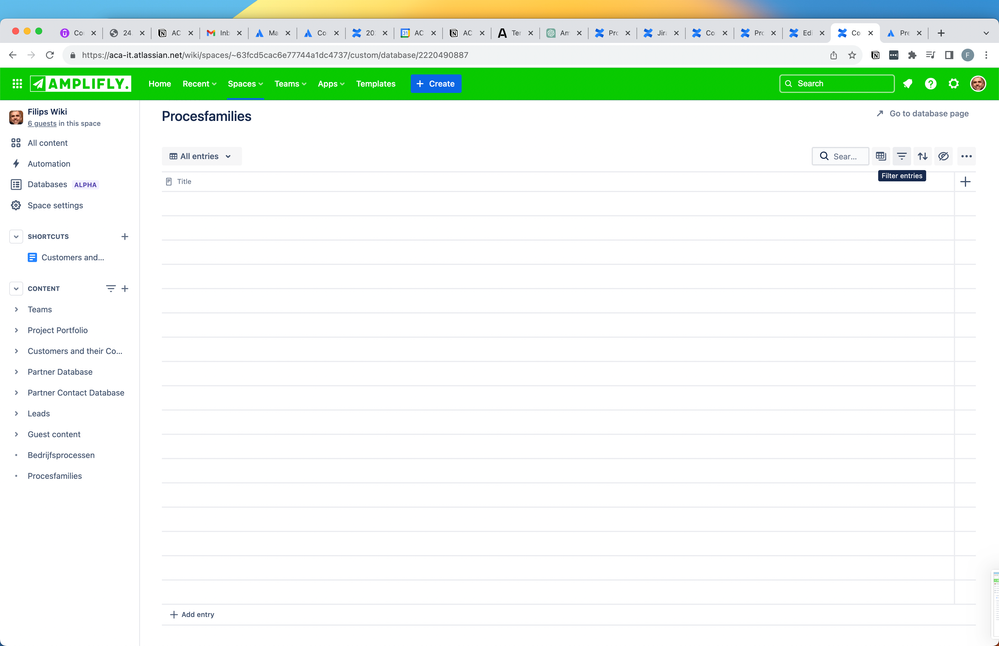Click the blue Create button
999x646 pixels.
[436, 83]
